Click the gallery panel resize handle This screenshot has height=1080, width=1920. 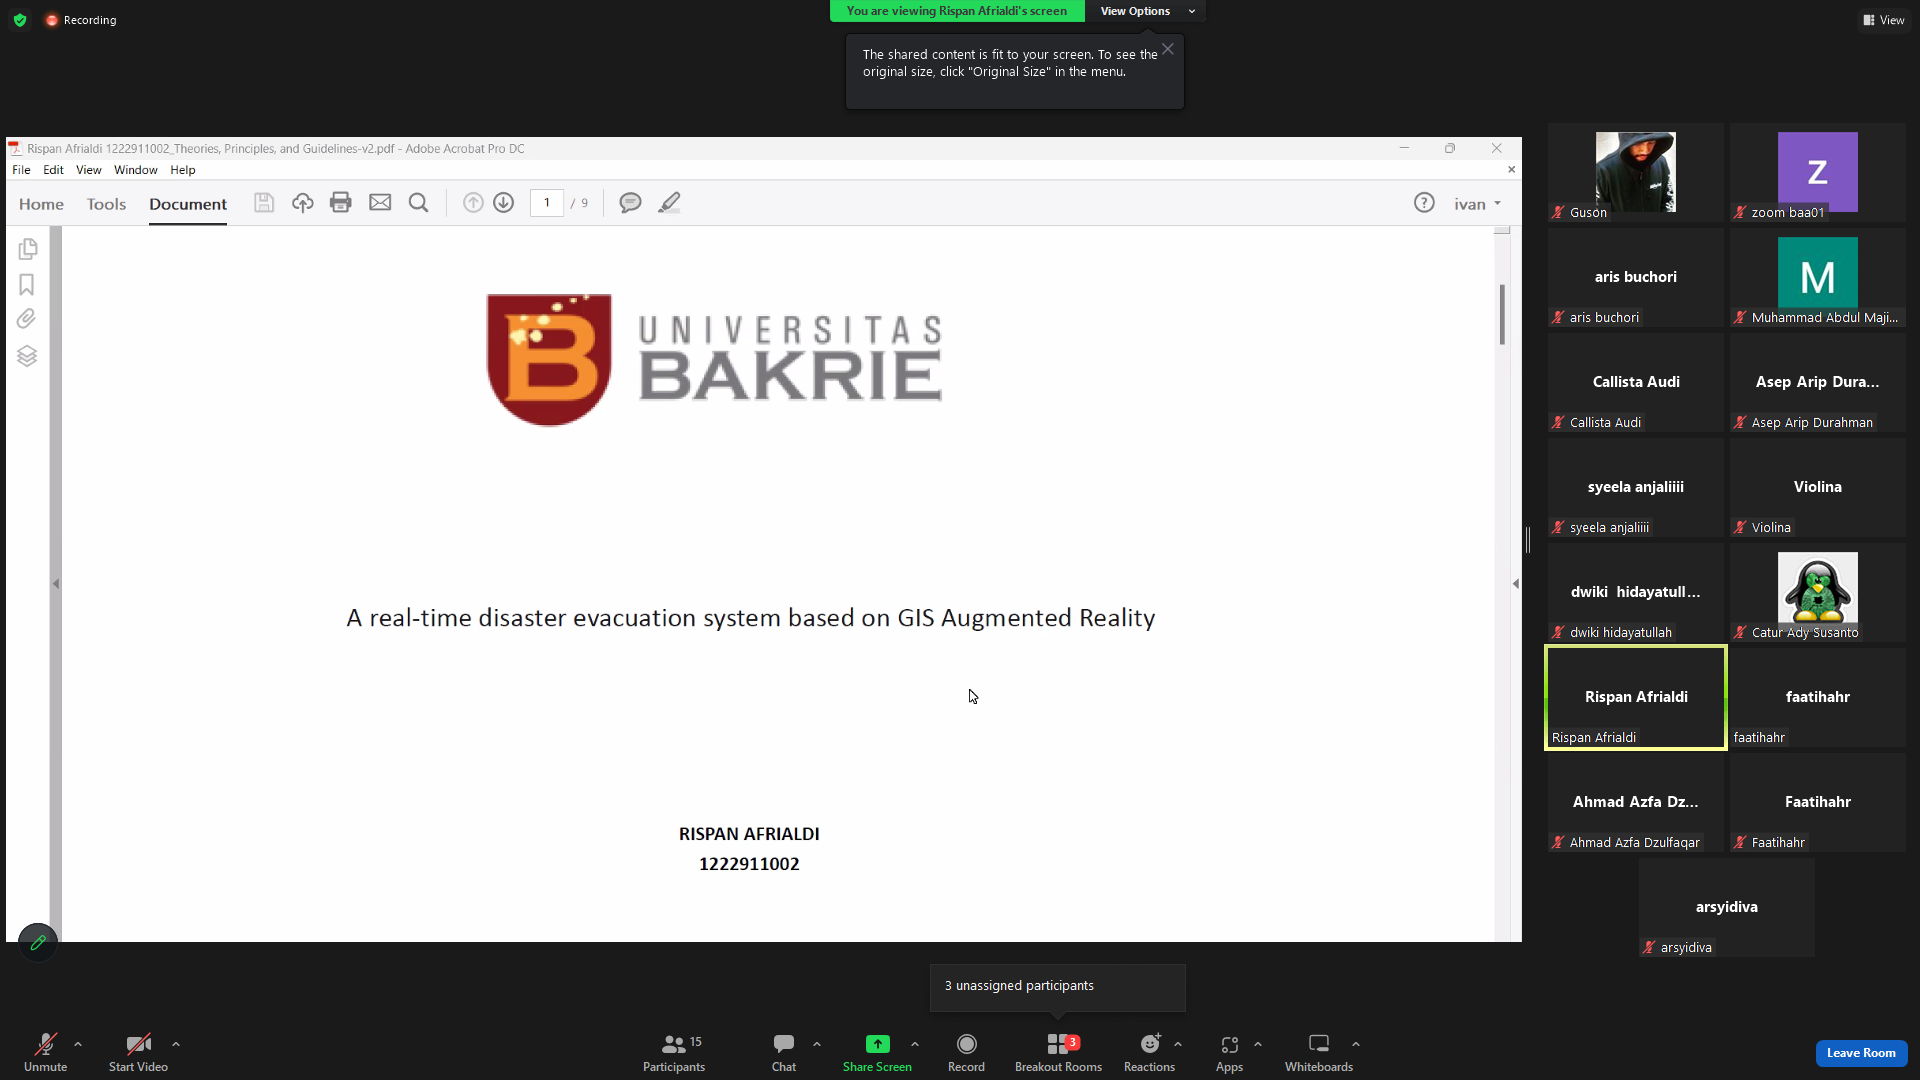coord(1528,540)
